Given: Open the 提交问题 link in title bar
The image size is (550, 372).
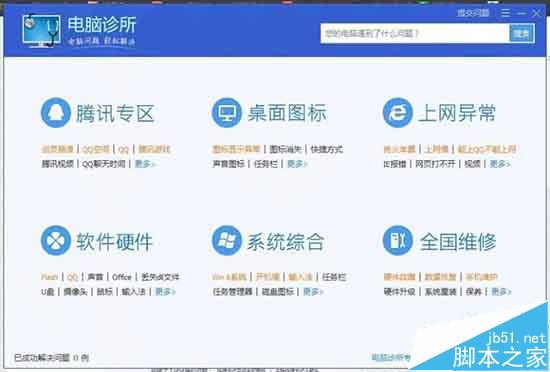Looking at the screenshot, I should pos(473,13).
